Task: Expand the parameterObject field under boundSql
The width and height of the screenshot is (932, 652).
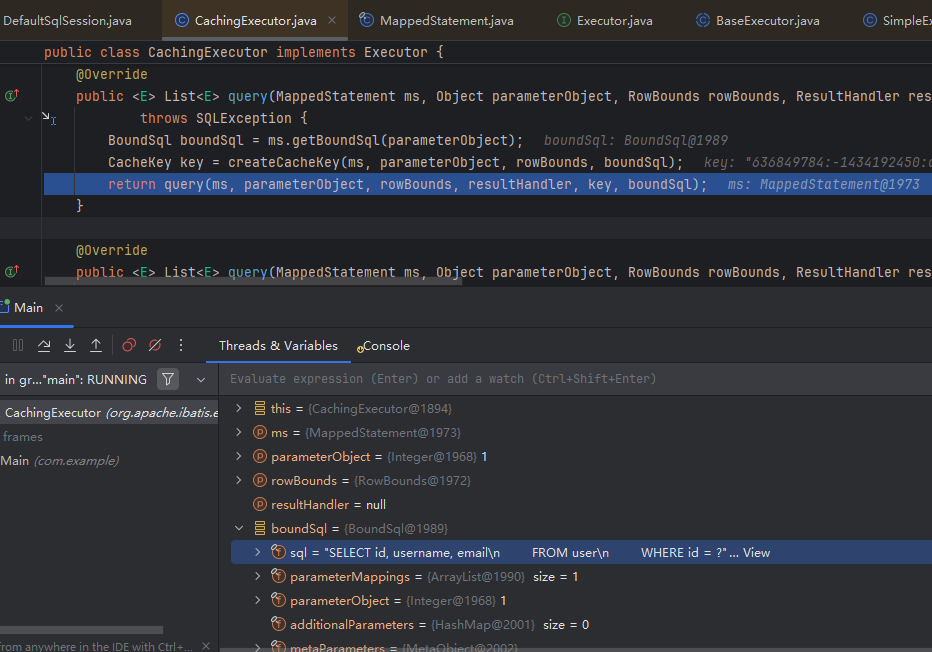Action: [258, 600]
